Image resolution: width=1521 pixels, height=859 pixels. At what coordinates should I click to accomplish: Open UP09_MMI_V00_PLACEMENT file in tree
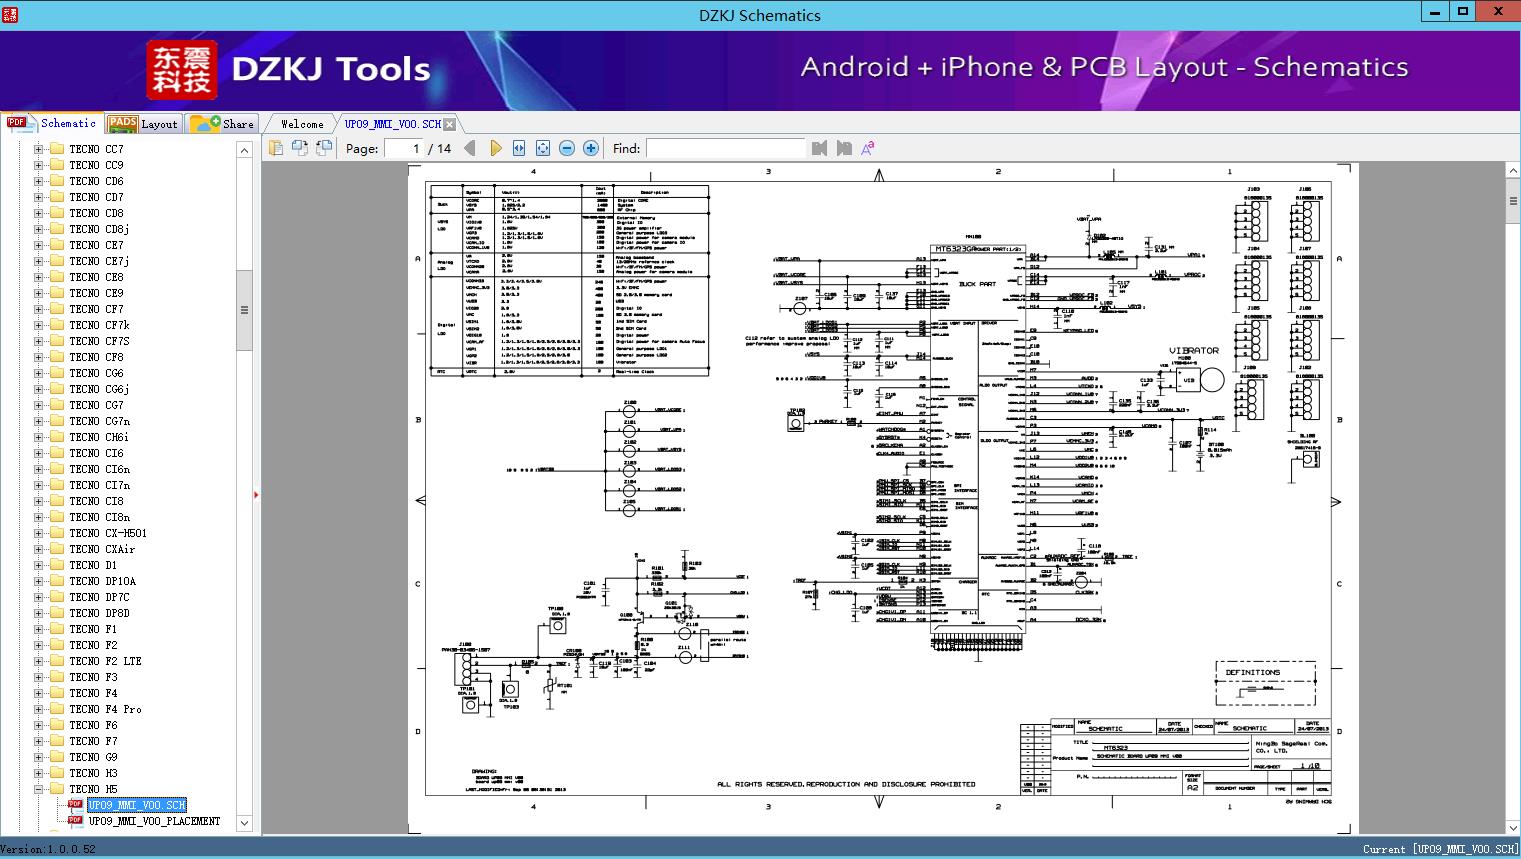click(154, 821)
